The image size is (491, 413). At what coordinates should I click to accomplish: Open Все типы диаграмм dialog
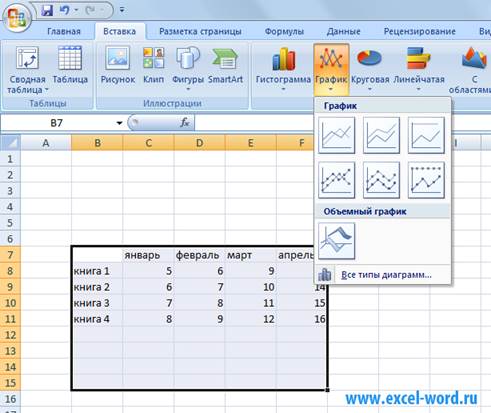click(x=383, y=275)
